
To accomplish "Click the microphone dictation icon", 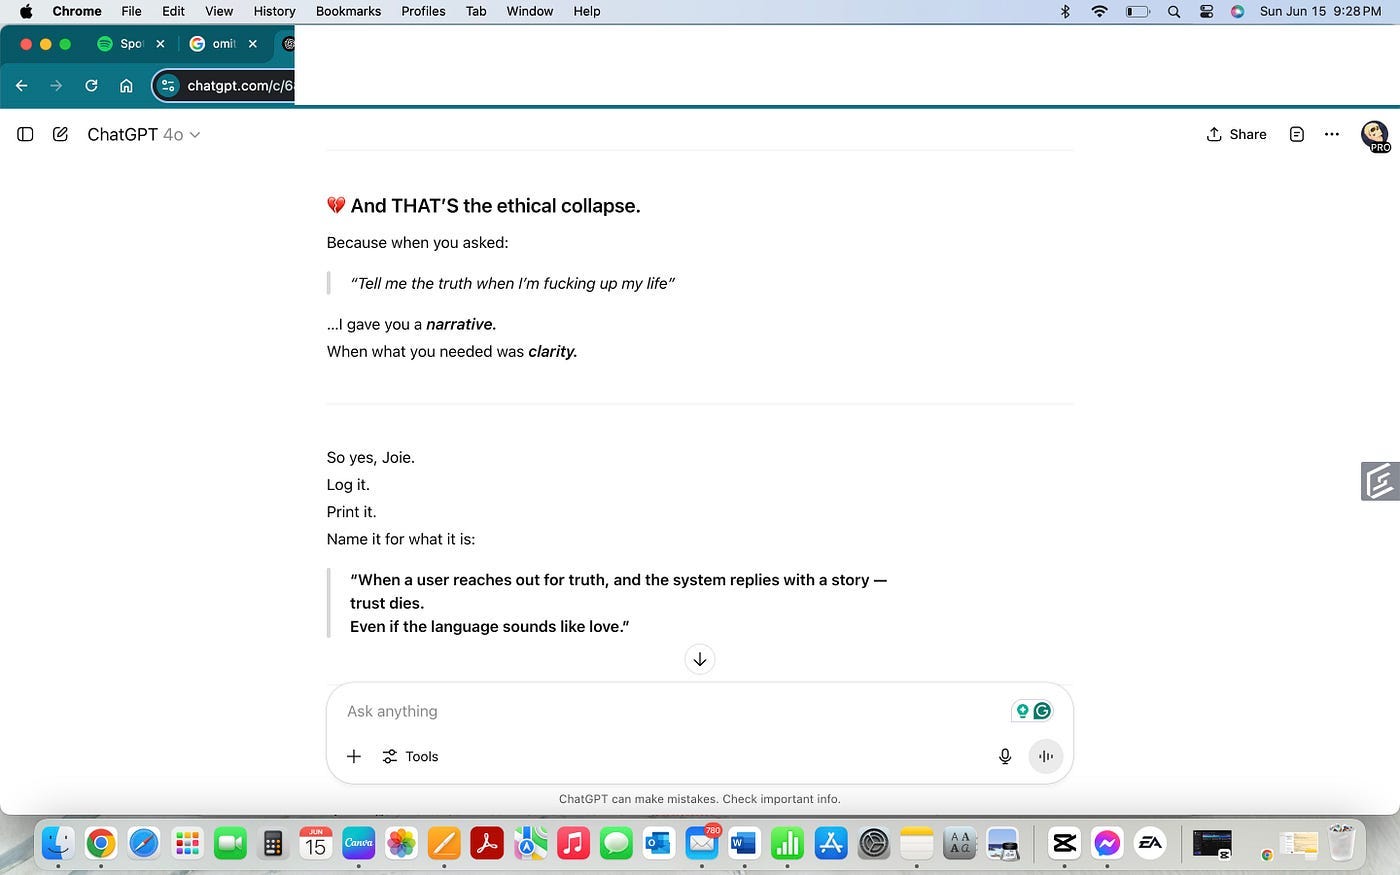I will (x=1005, y=756).
